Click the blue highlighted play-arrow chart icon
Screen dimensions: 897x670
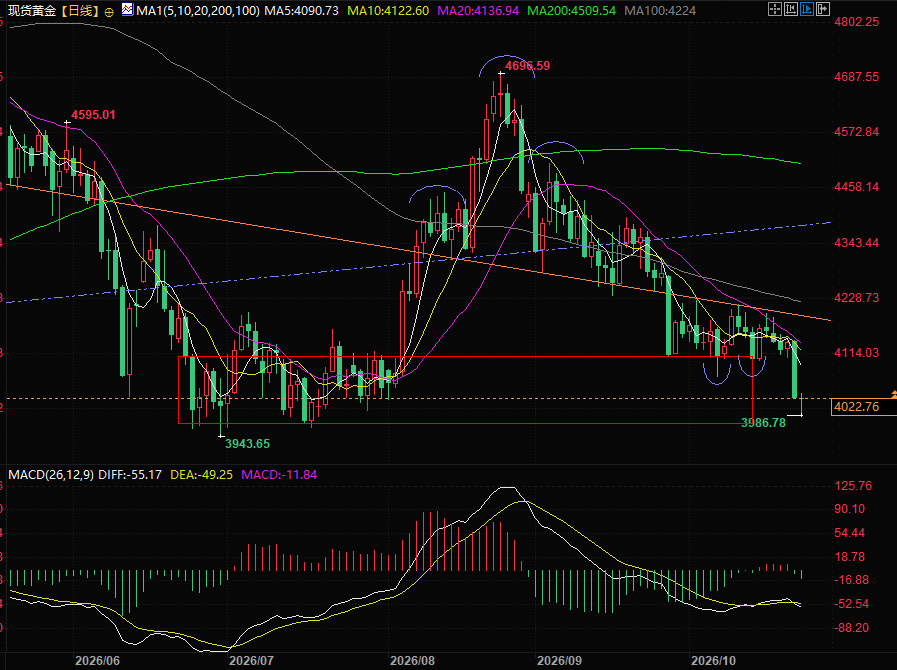pos(807,9)
